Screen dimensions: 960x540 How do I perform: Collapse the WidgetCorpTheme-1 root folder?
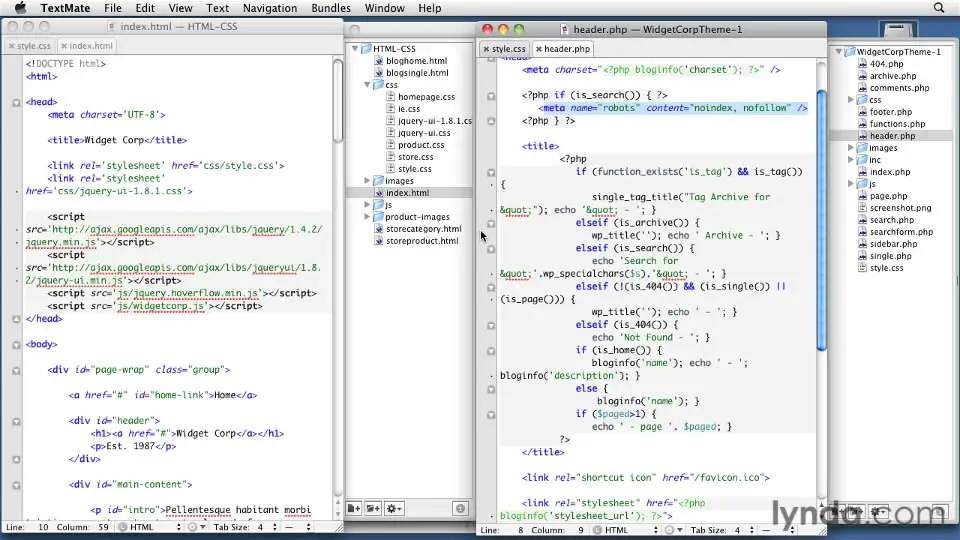click(839, 51)
